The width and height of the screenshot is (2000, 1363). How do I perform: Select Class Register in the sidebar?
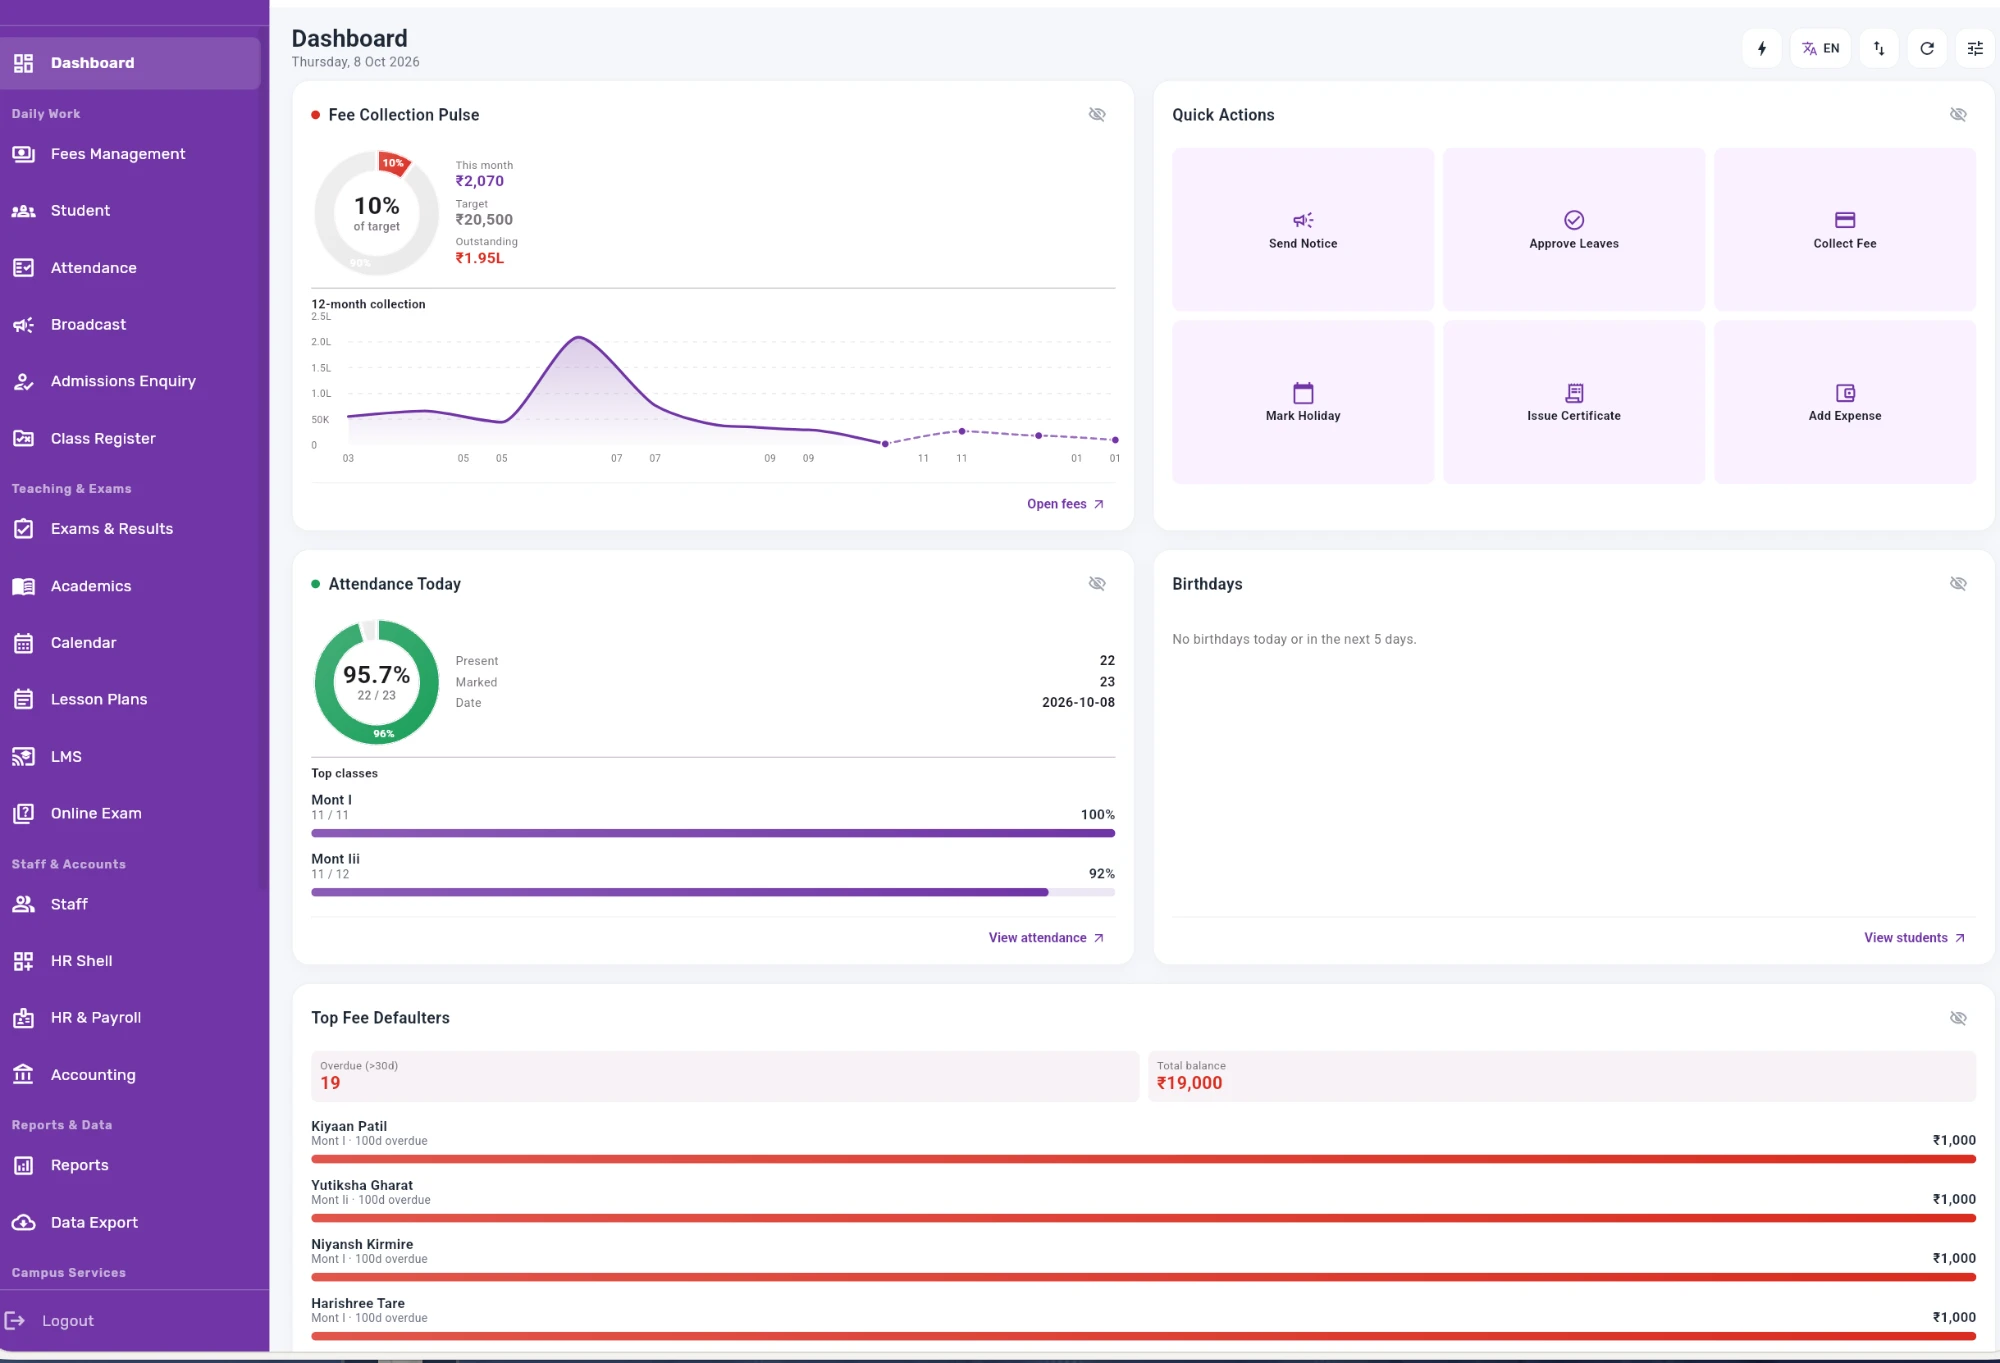[x=130, y=438]
